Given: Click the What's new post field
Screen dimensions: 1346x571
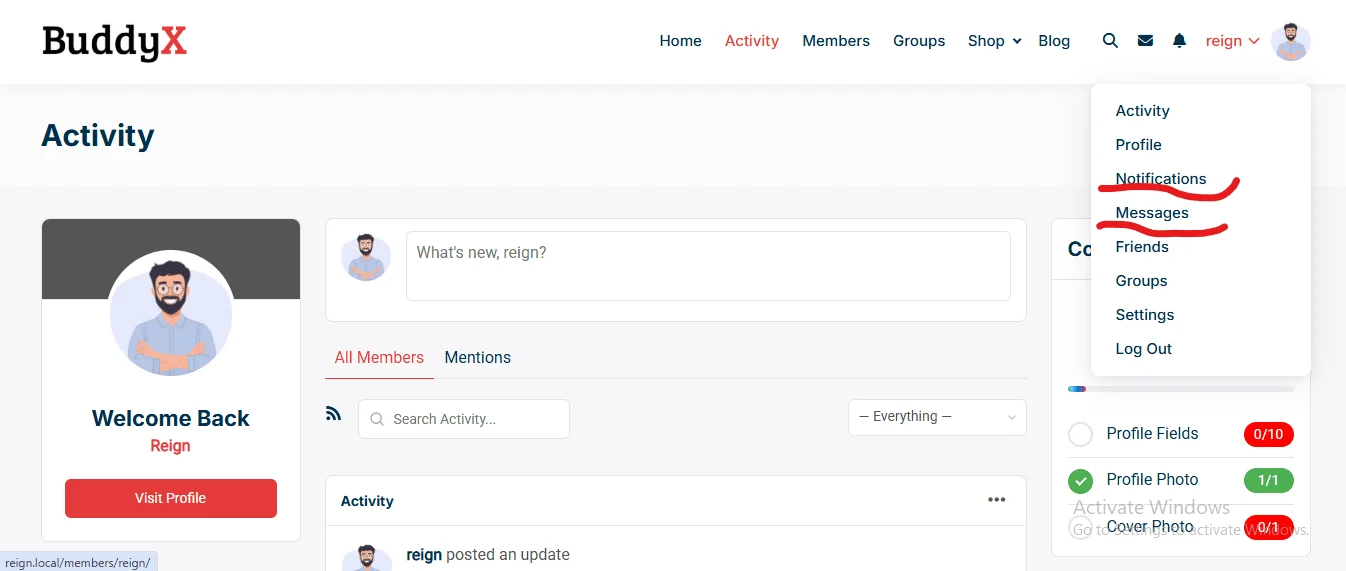Looking at the screenshot, I should [x=708, y=266].
